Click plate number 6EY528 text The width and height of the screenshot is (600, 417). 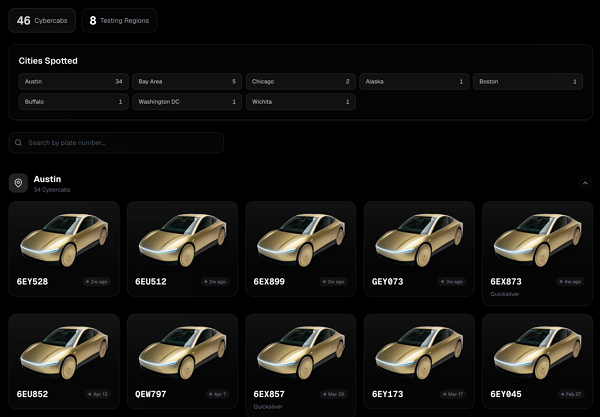click(x=33, y=282)
